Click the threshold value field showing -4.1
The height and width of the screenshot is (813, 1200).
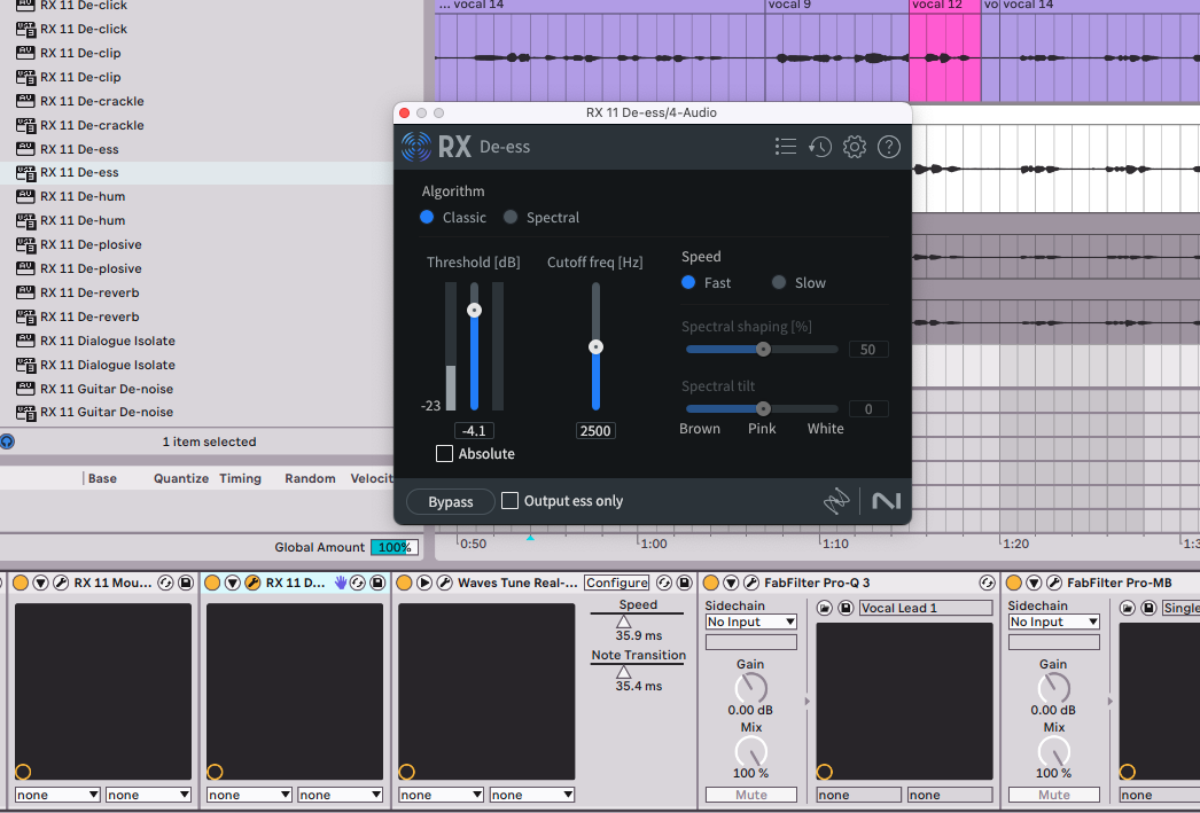474,431
